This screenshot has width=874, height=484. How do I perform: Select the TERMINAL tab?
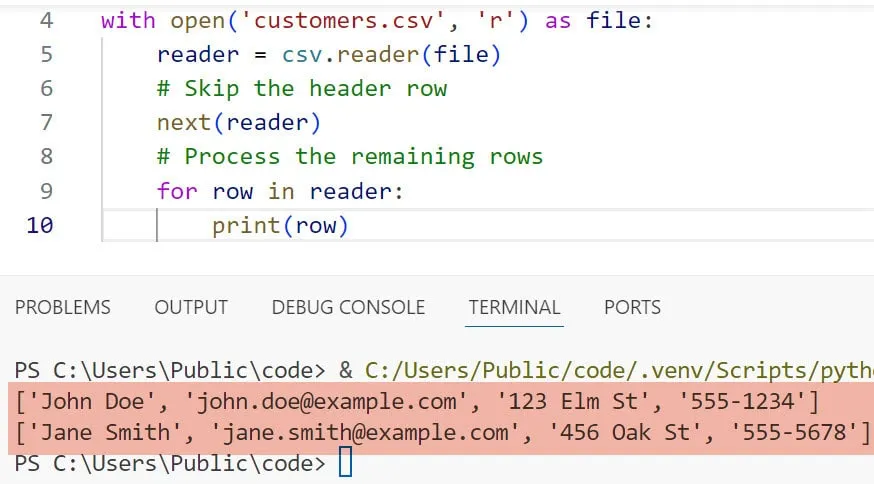[x=515, y=307]
